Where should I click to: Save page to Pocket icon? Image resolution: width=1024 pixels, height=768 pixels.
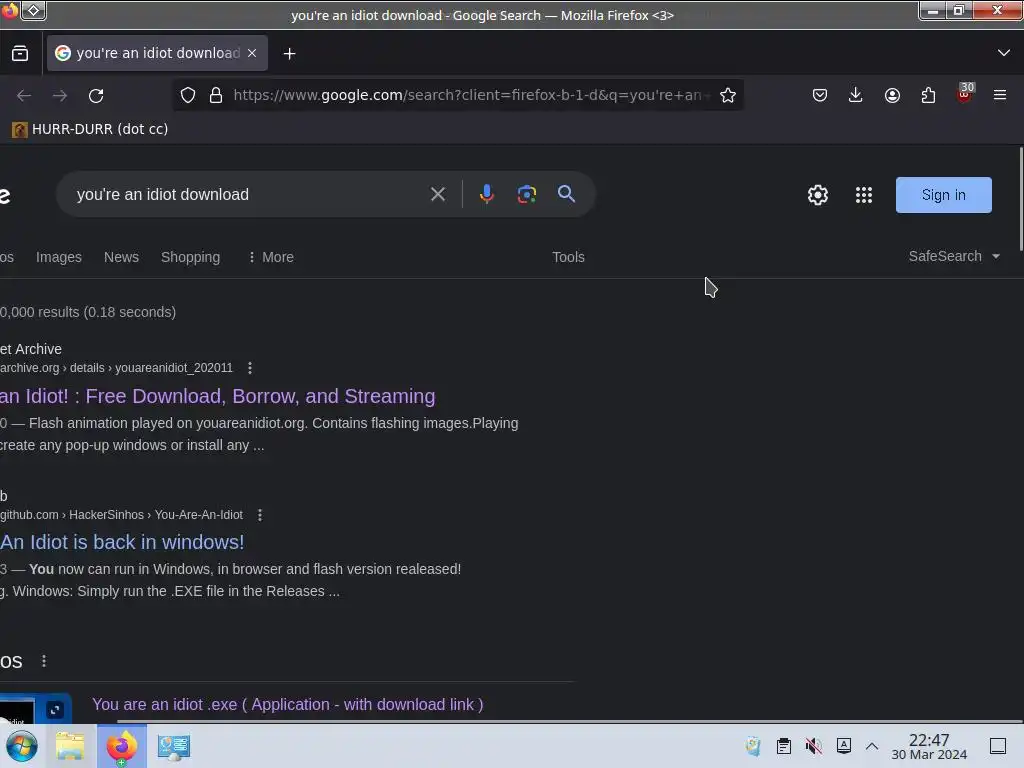pos(820,95)
